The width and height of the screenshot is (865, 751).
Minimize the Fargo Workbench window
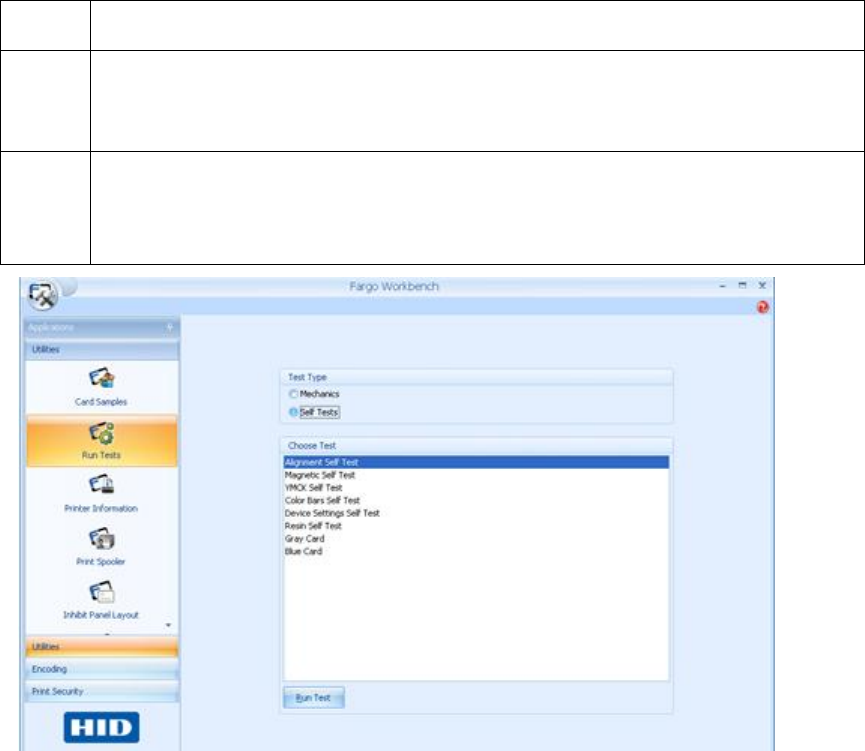click(722, 286)
